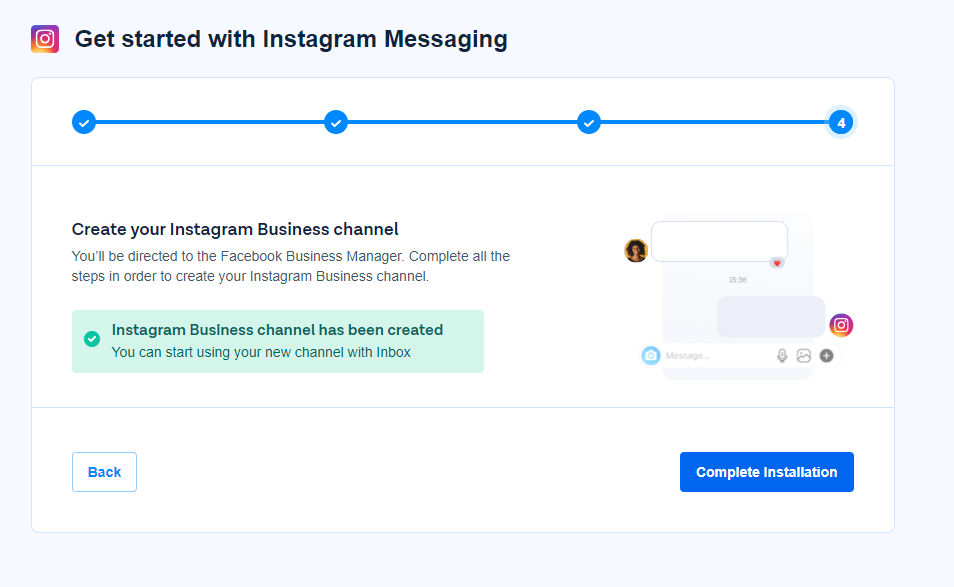This screenshot has height=587, width=954.
Task: Click the paragraph mentioning Facebook Business Manager
Action: (291, 266)
